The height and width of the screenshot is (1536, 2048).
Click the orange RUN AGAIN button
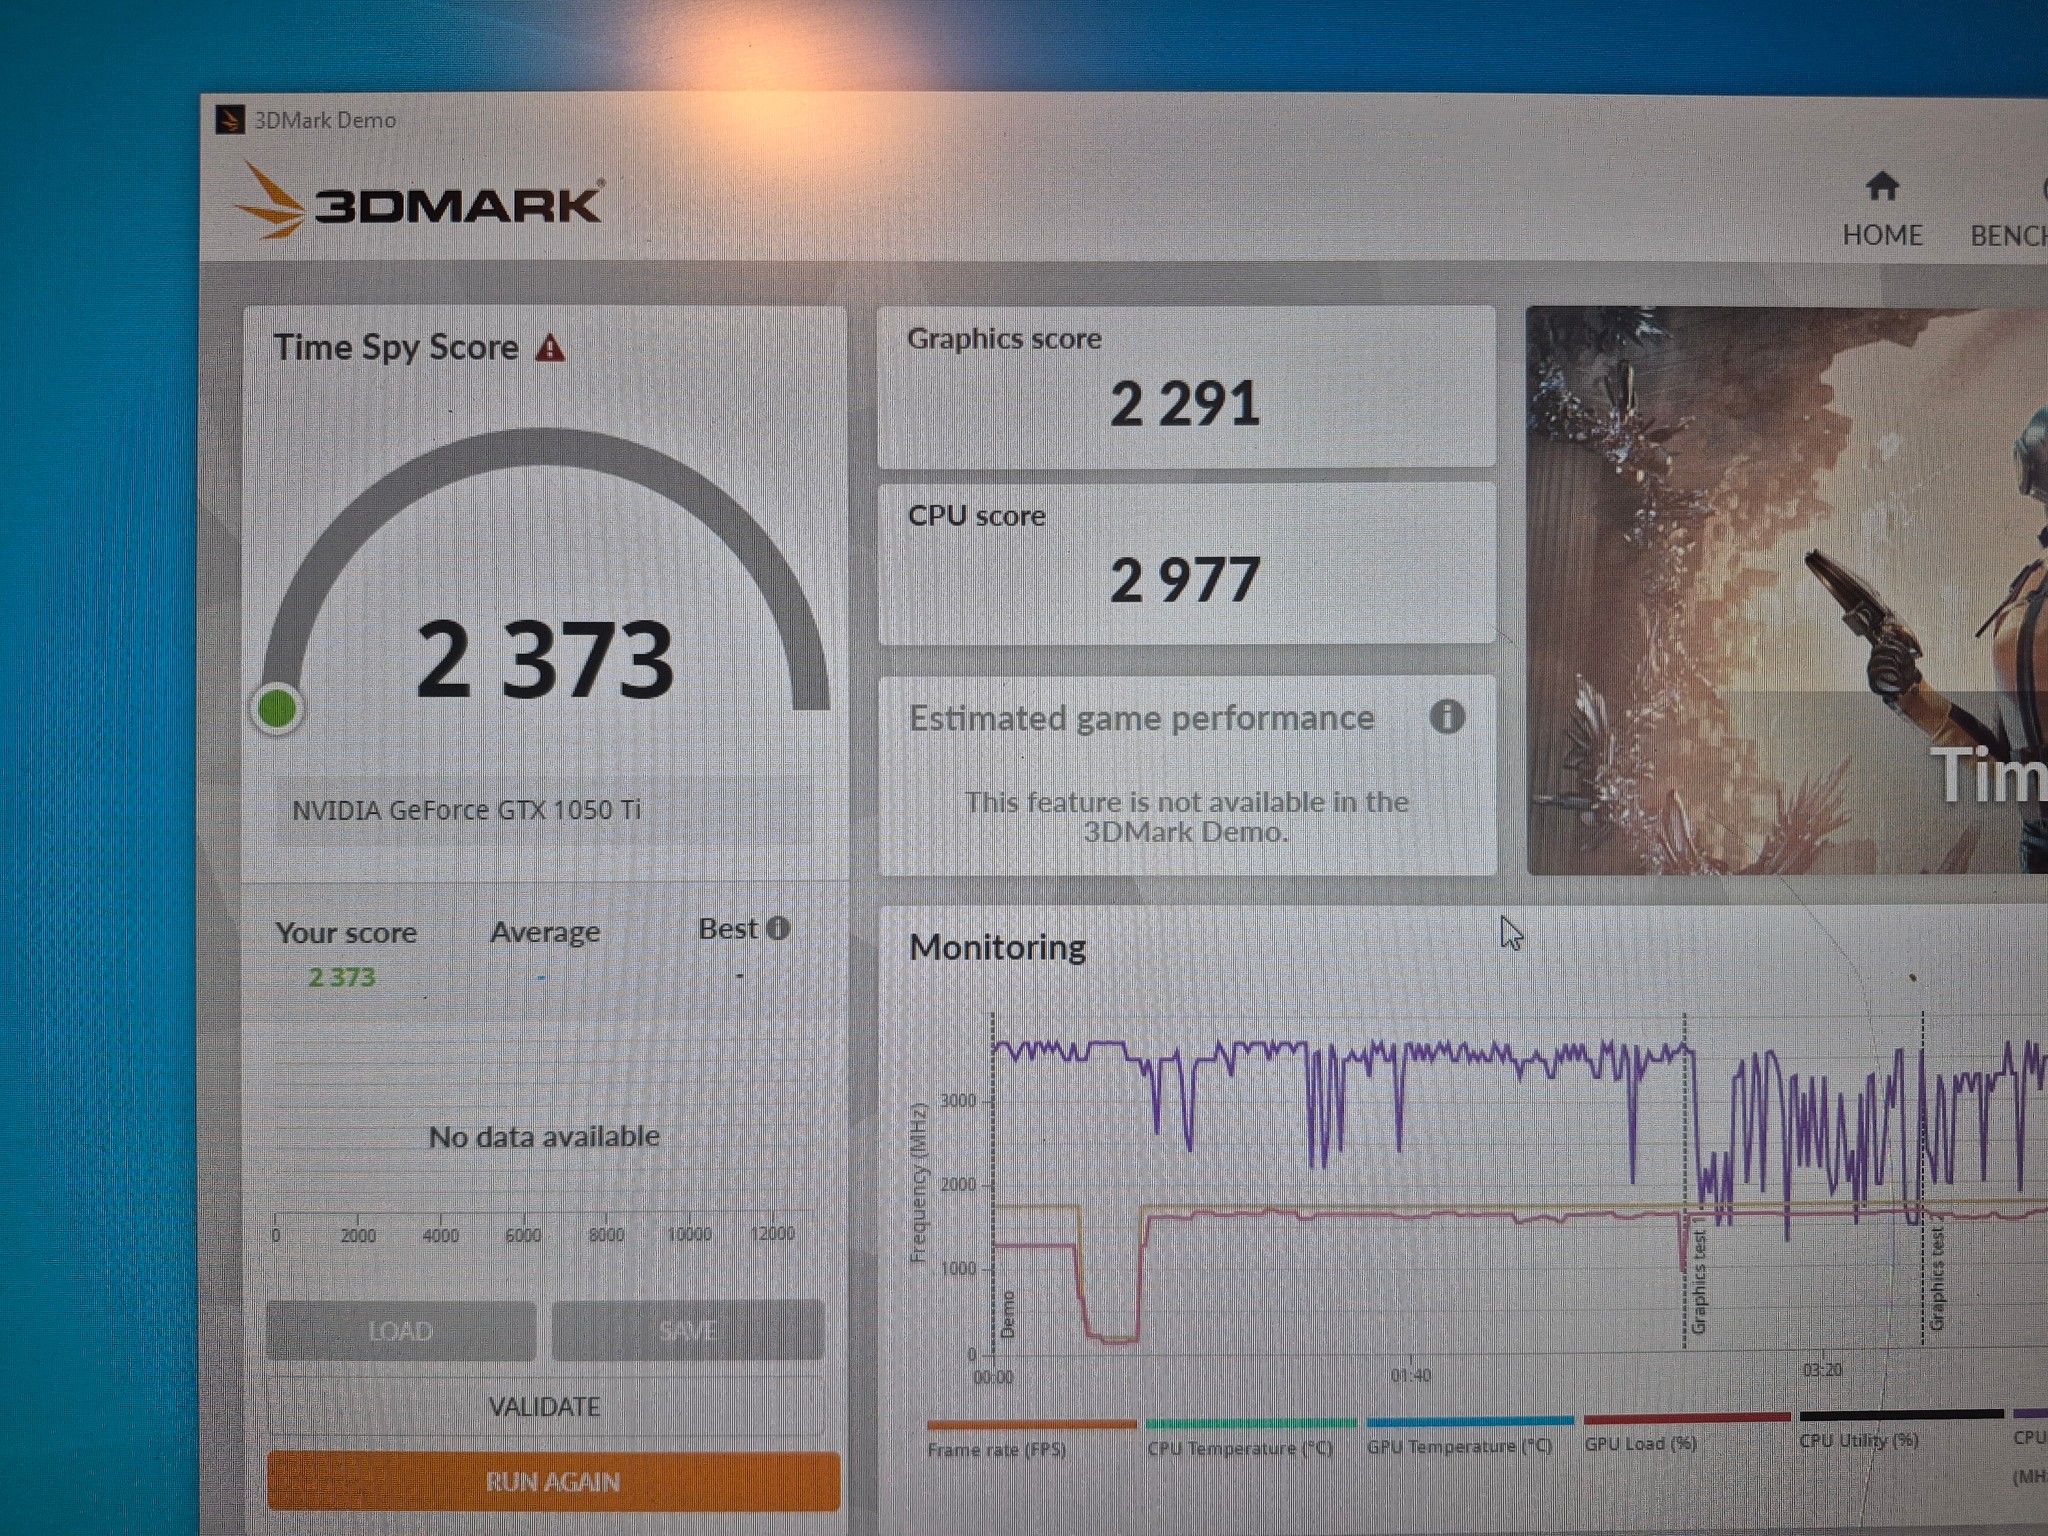point(553,1481)
